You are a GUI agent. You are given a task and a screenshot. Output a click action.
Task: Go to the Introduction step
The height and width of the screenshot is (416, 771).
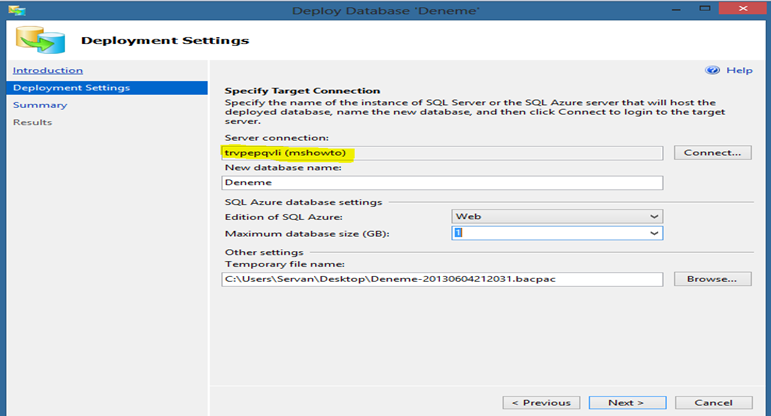tap(48, 70)
